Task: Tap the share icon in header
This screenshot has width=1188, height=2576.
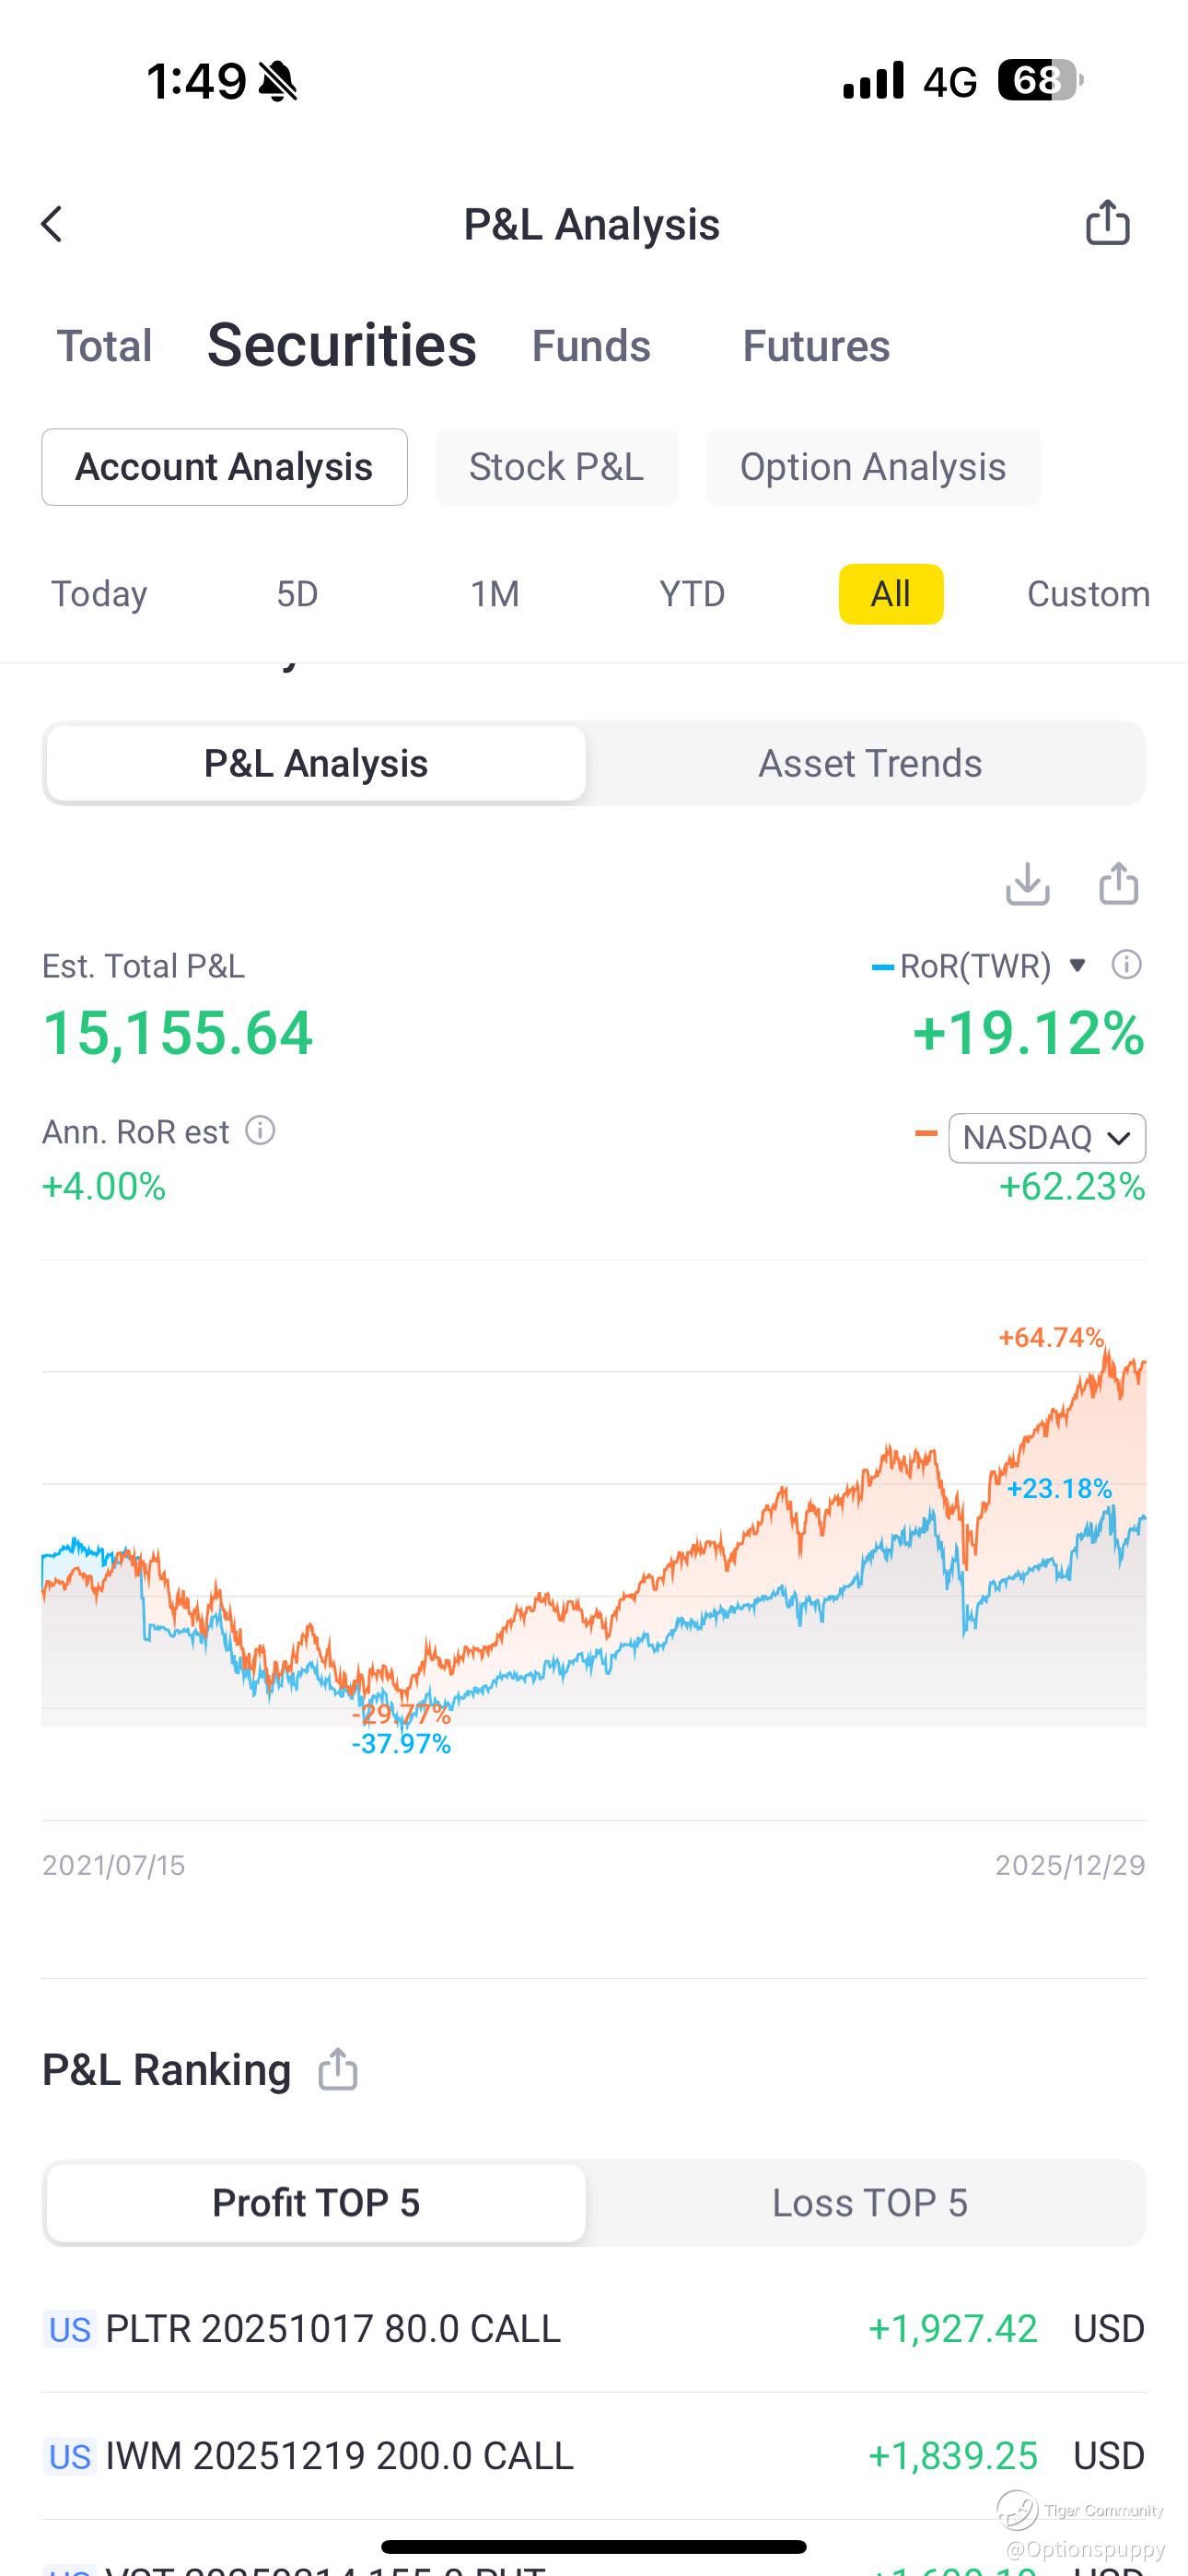Action: pos(1107,222)
